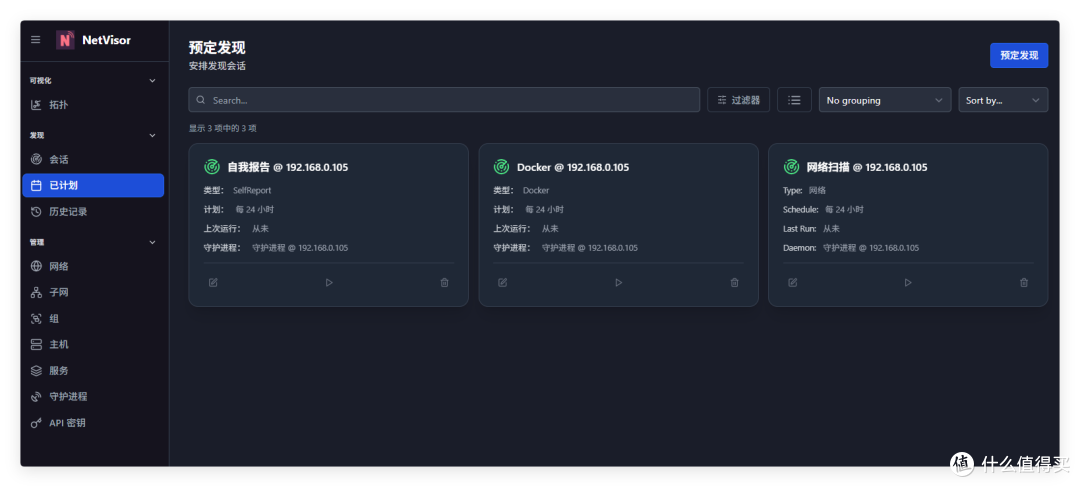Open 主机 hosts in sidebar

93,344
